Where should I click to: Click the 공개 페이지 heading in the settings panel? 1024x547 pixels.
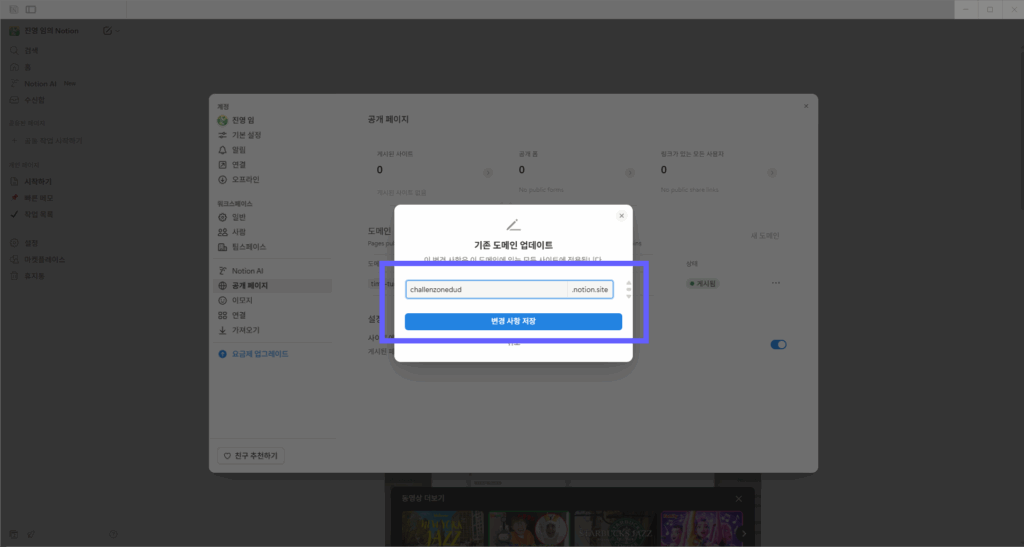tap(388, 119)
